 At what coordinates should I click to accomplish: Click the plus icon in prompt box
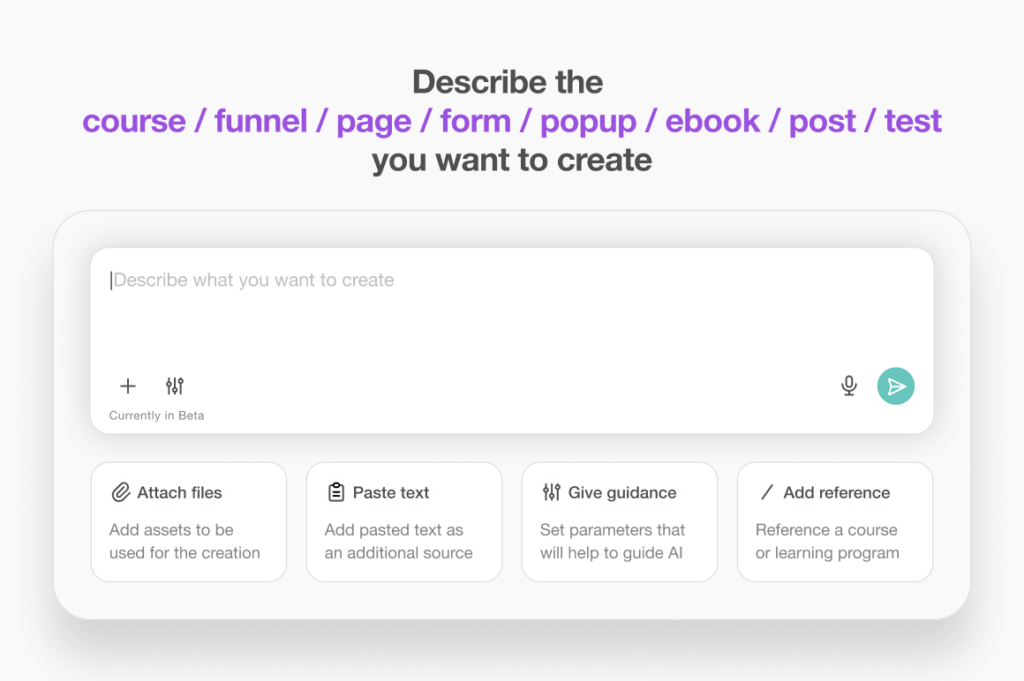[x=128, y=386]
